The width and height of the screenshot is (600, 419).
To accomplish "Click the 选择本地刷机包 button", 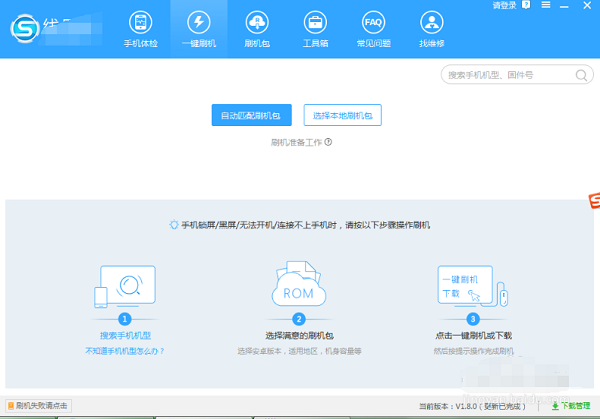I will pos(342,115).
